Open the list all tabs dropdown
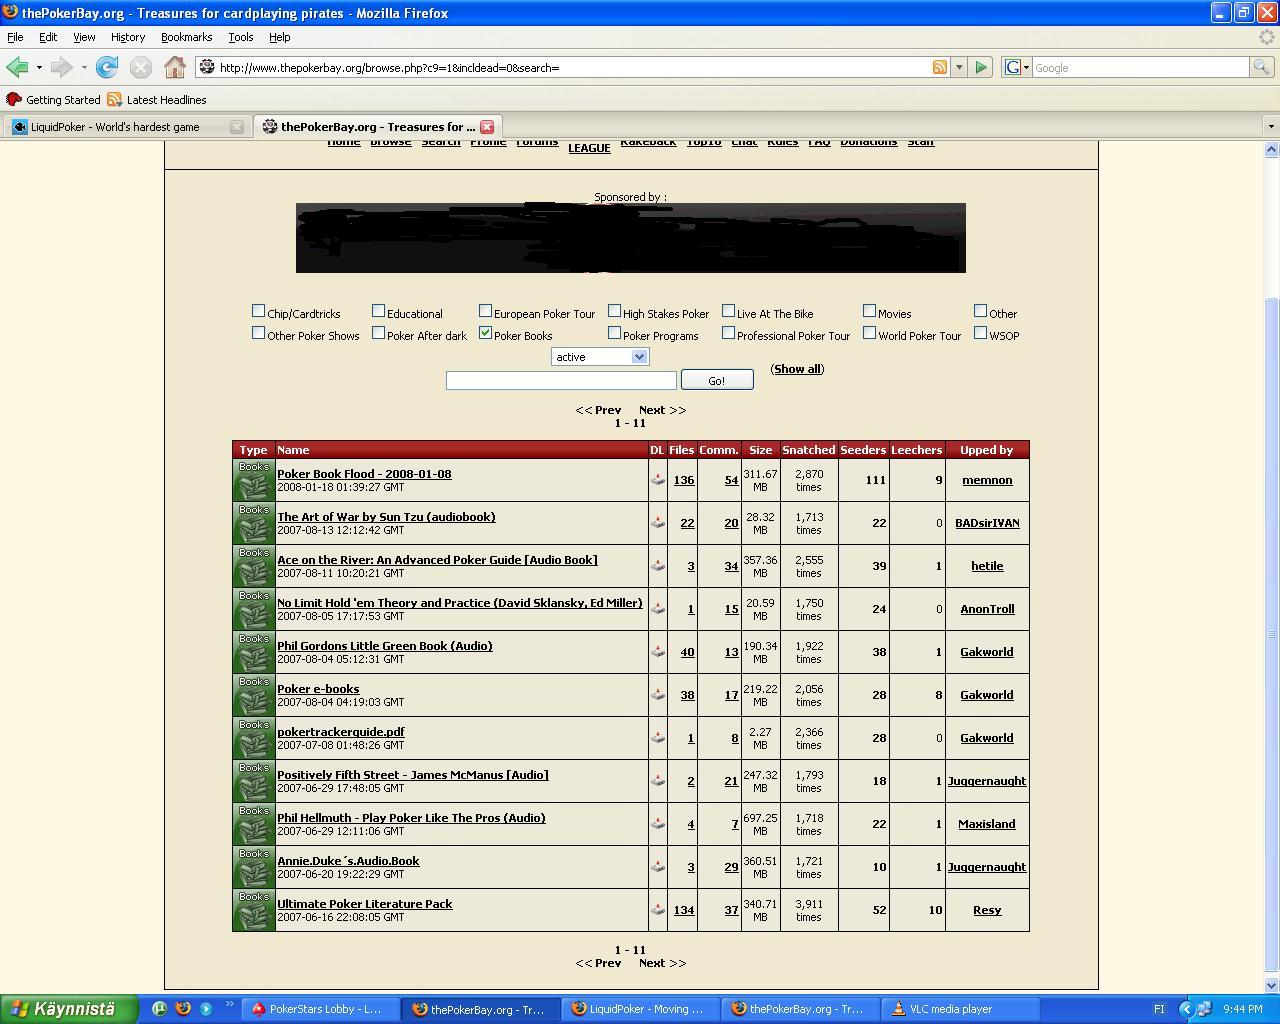The height and width of the screenshot is (1024, 1280). (1271, 127)
